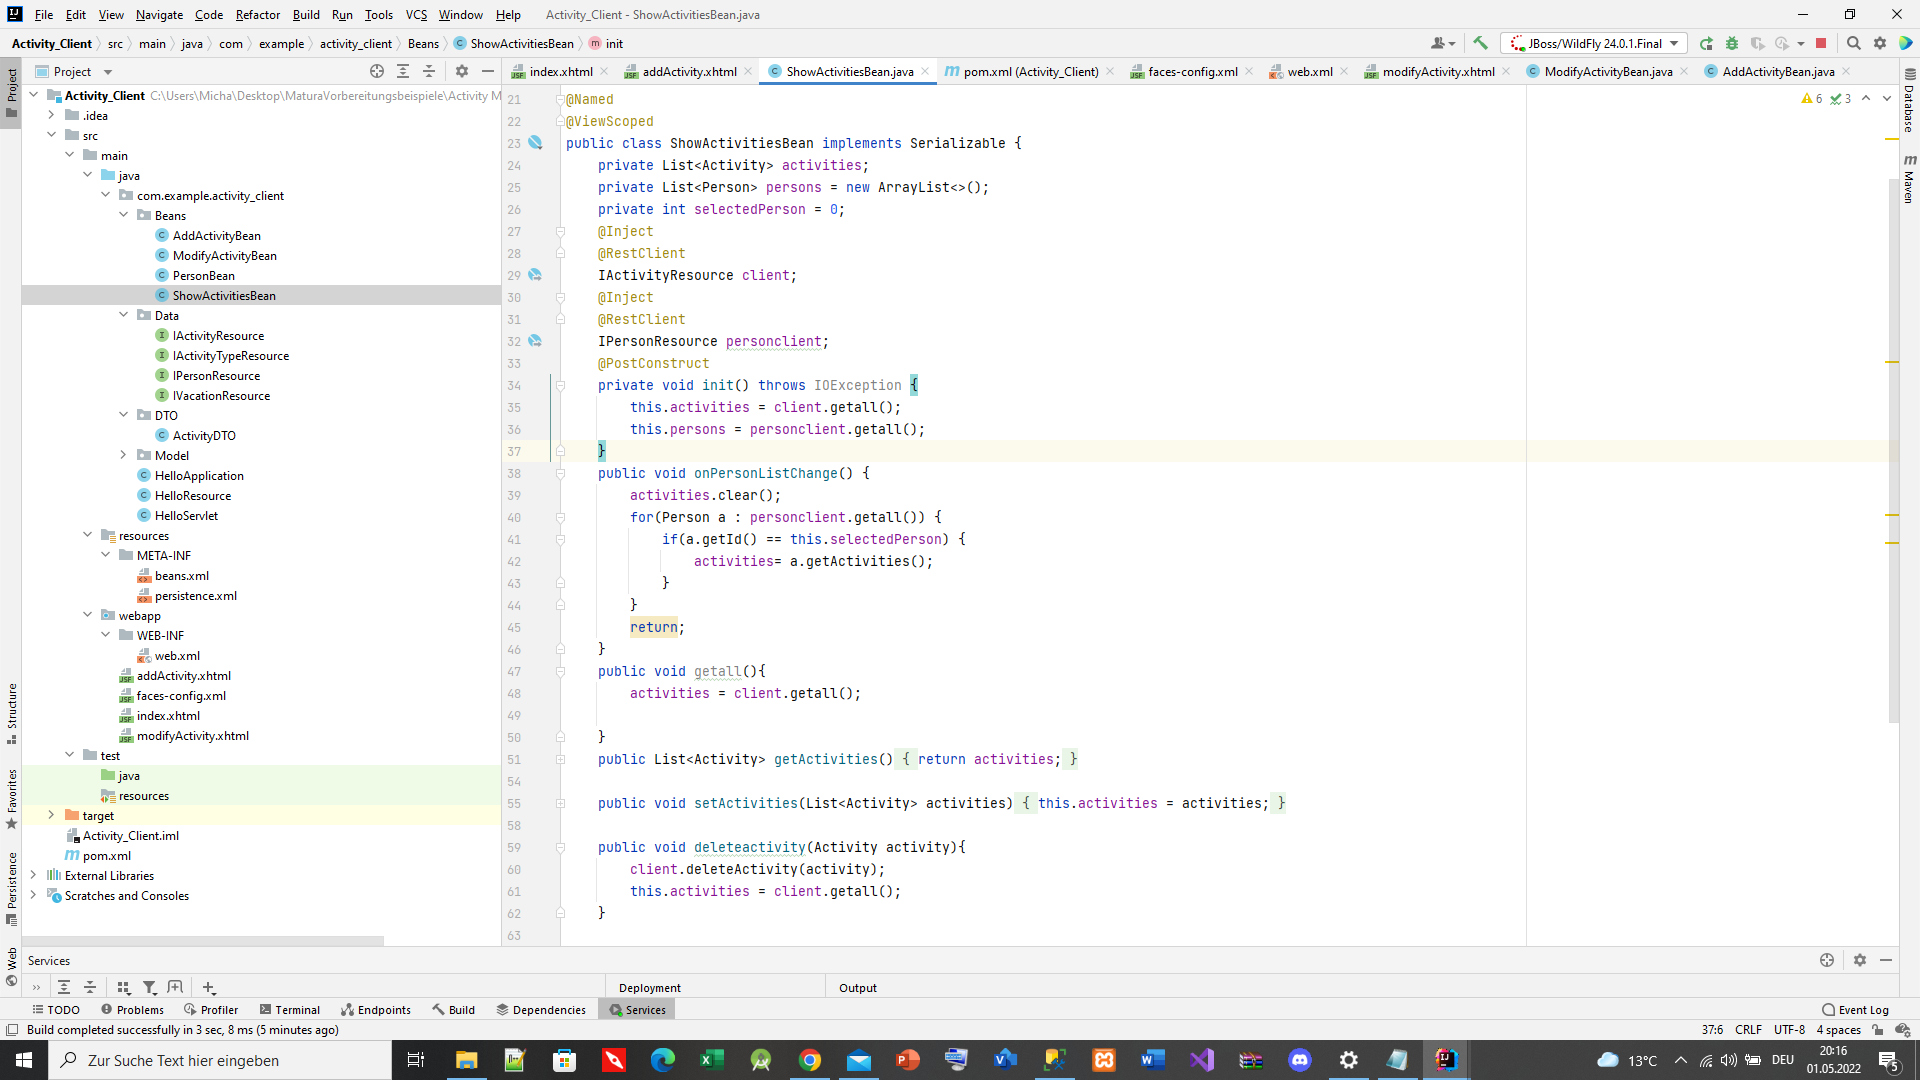Toggle the Terminal tool window button

click(x=289, y=1010)
